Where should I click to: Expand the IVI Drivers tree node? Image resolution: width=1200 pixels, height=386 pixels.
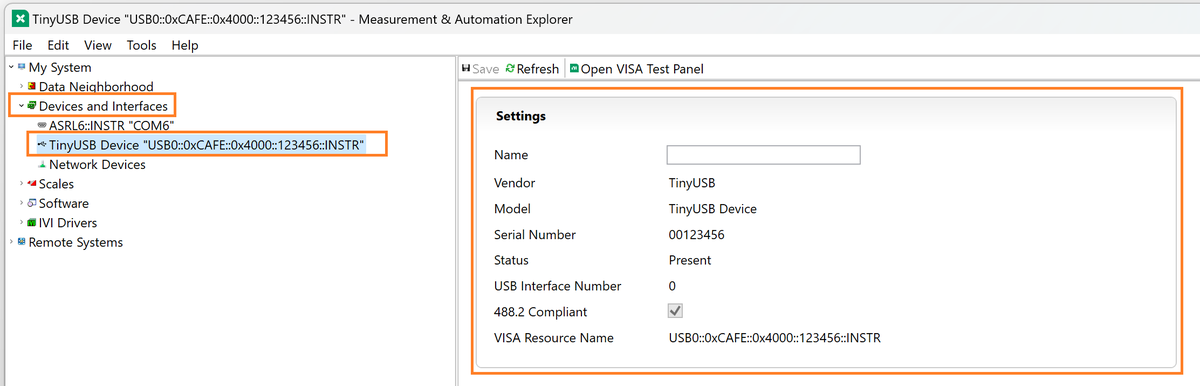pyautogui.click(x=21, y=223)
